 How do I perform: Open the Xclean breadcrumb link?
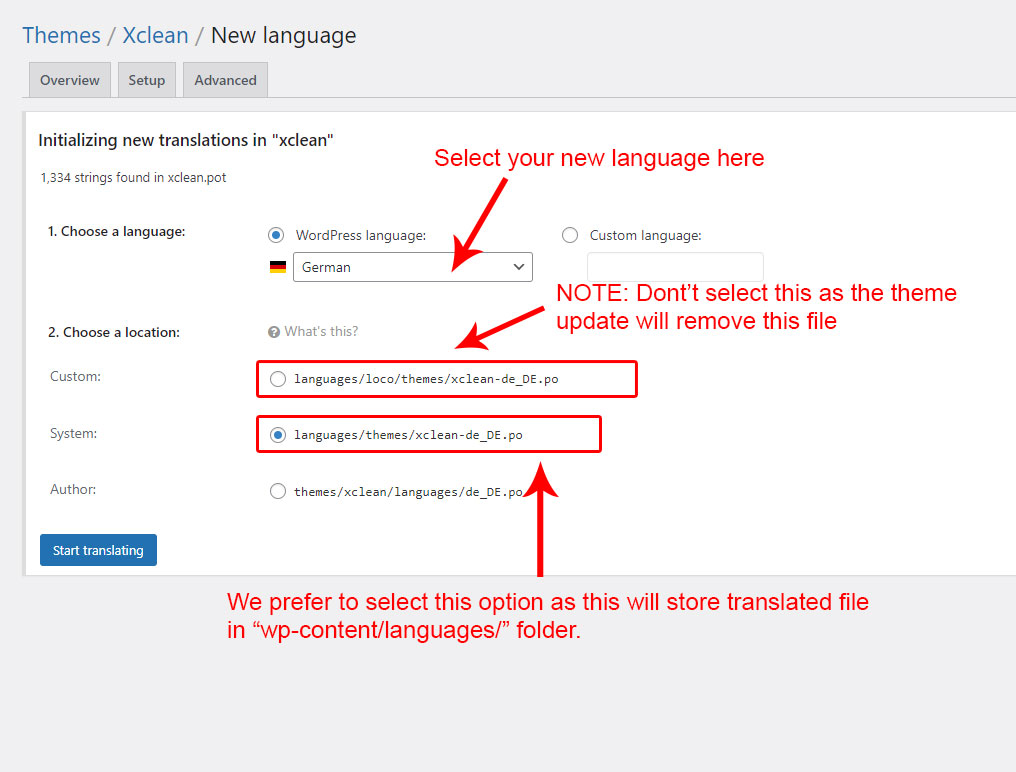click(x=155, y=35)
